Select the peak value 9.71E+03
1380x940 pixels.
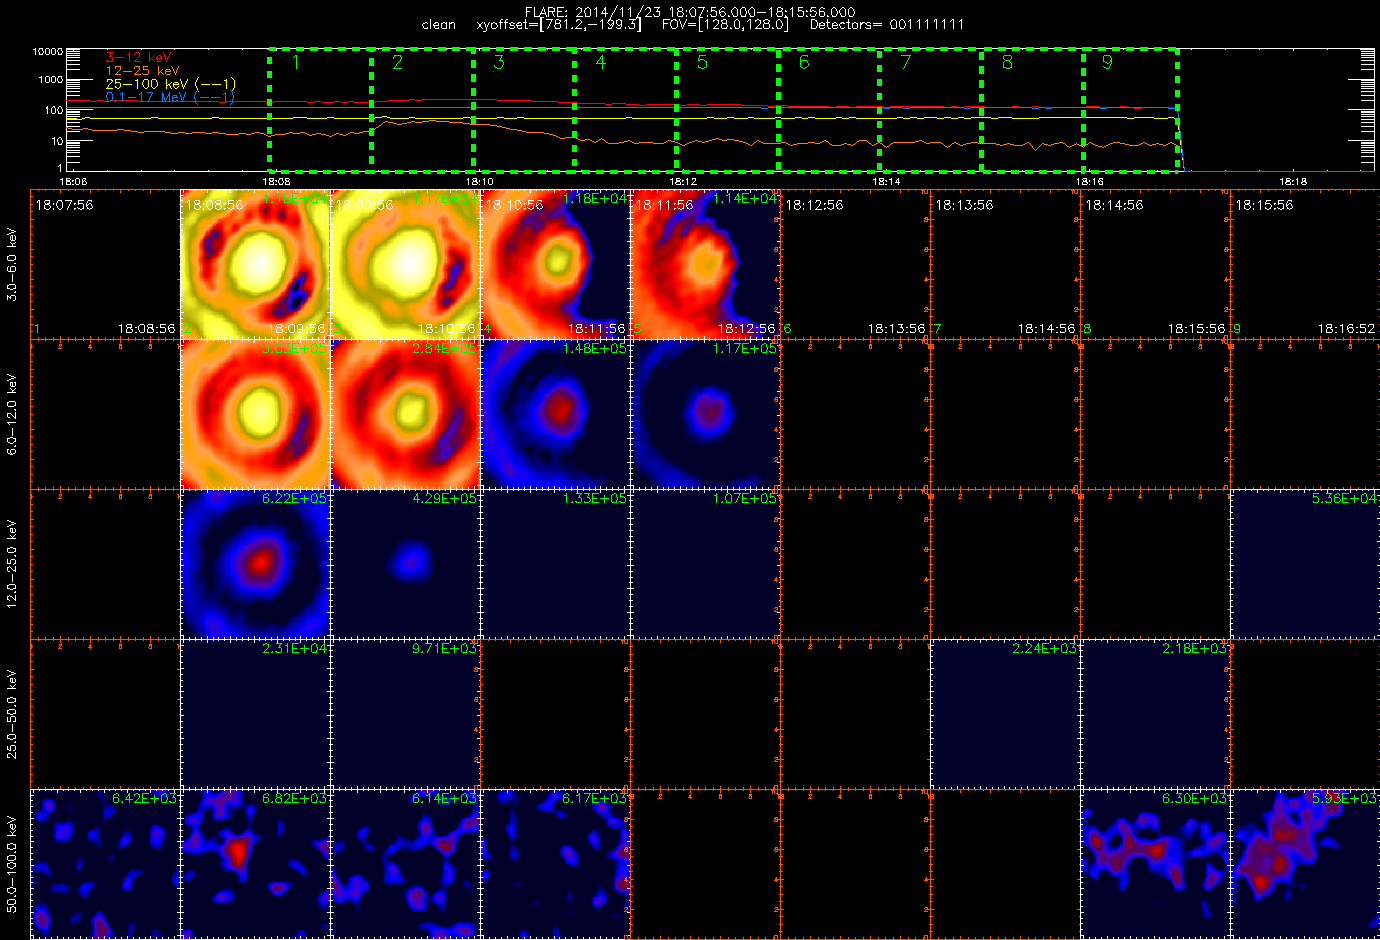click(444, 648)
